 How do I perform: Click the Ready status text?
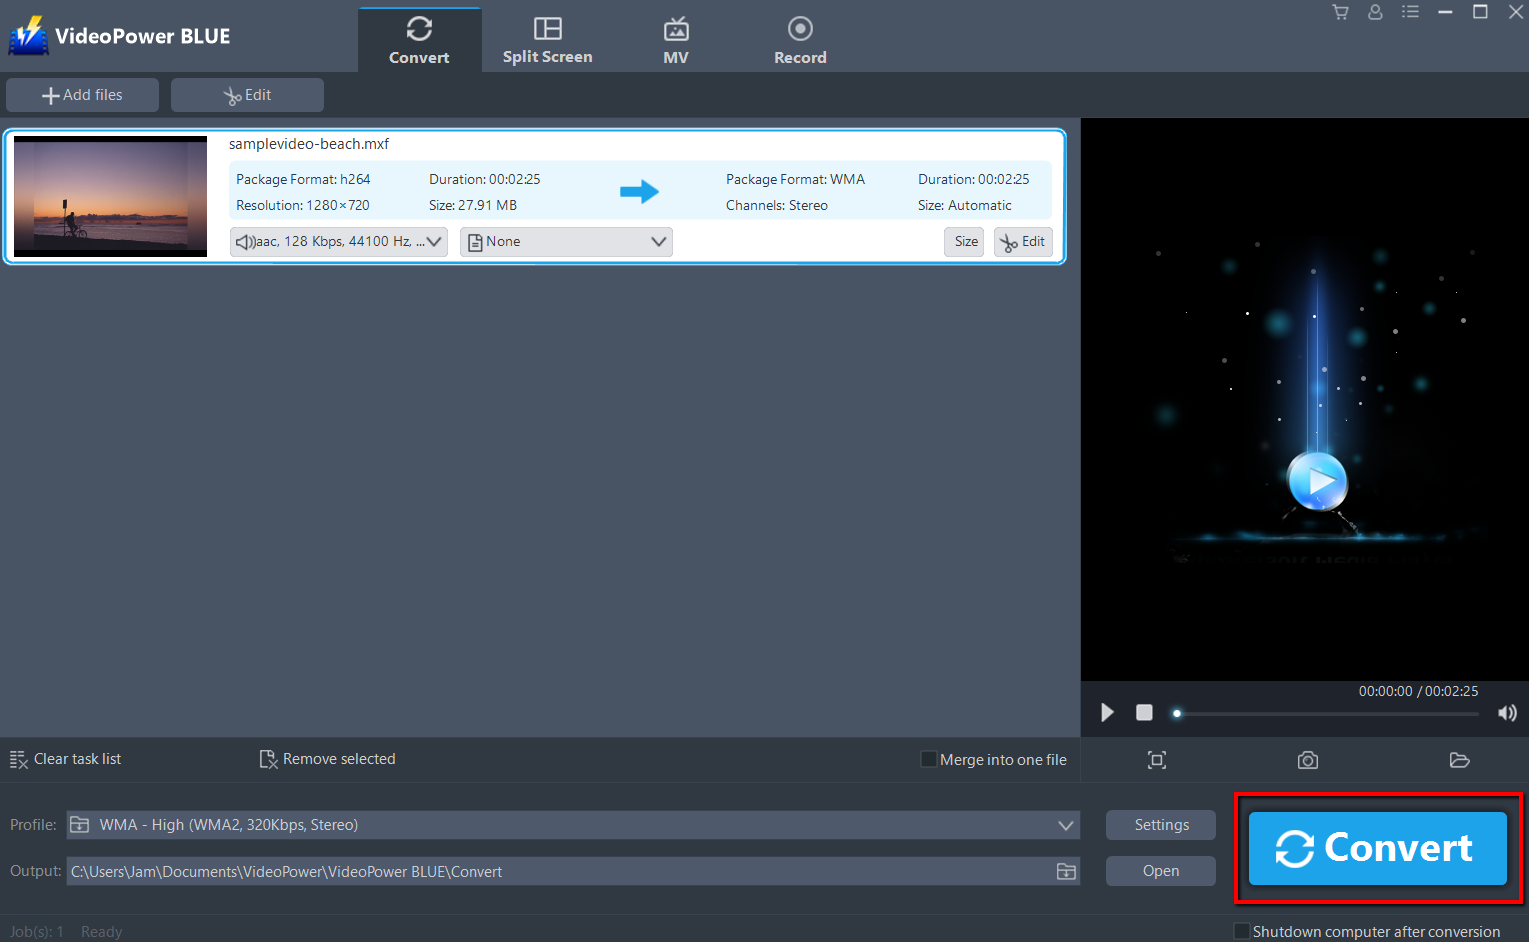(101, 931)
